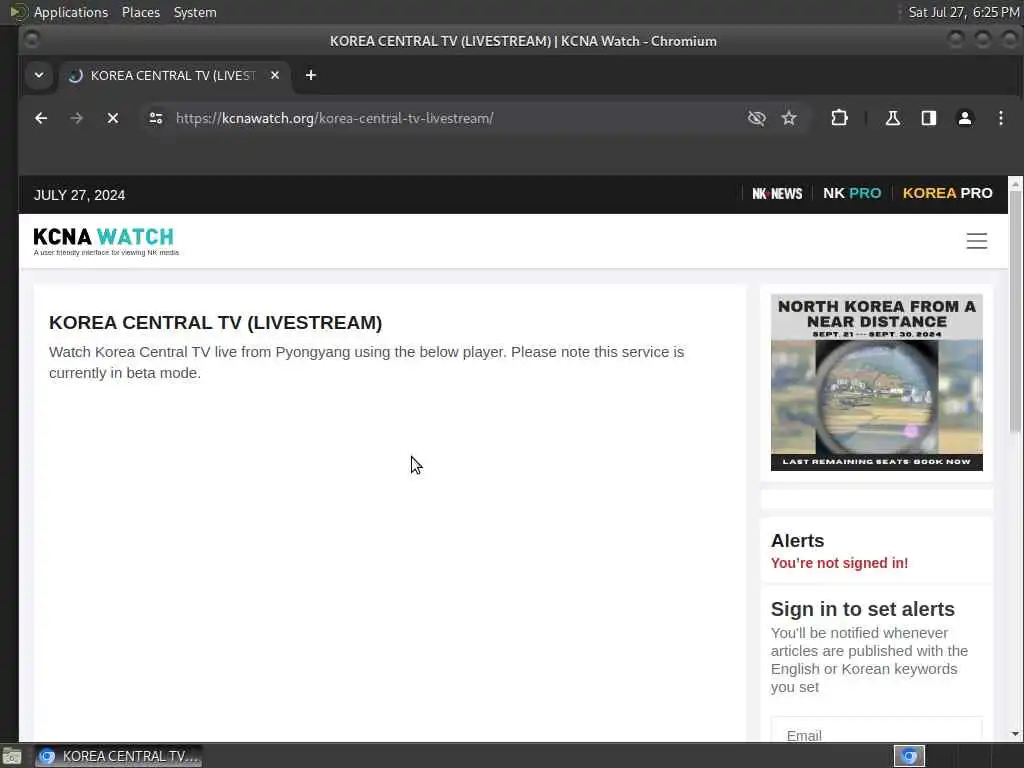Viewport: 1024px width, 768px height.
Task: Open Chrome Labs flask icon
Action: coord(892,118)
